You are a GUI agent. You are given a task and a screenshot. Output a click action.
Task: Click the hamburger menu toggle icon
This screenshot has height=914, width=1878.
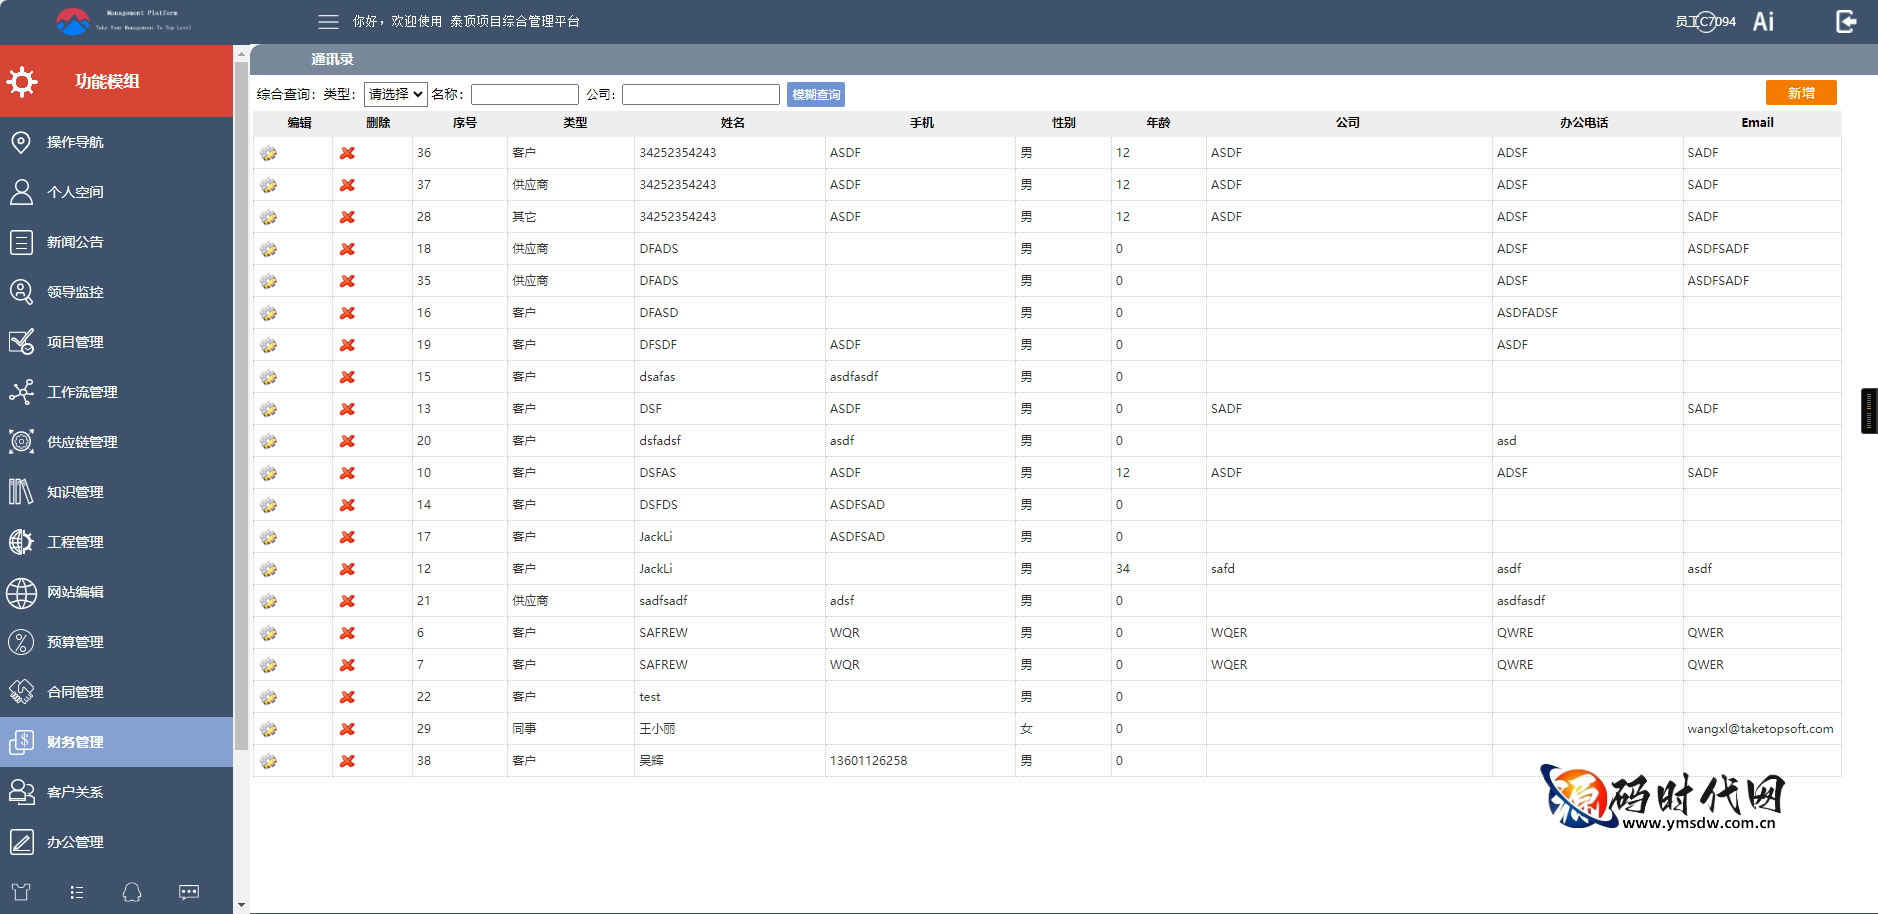point(328,21)
